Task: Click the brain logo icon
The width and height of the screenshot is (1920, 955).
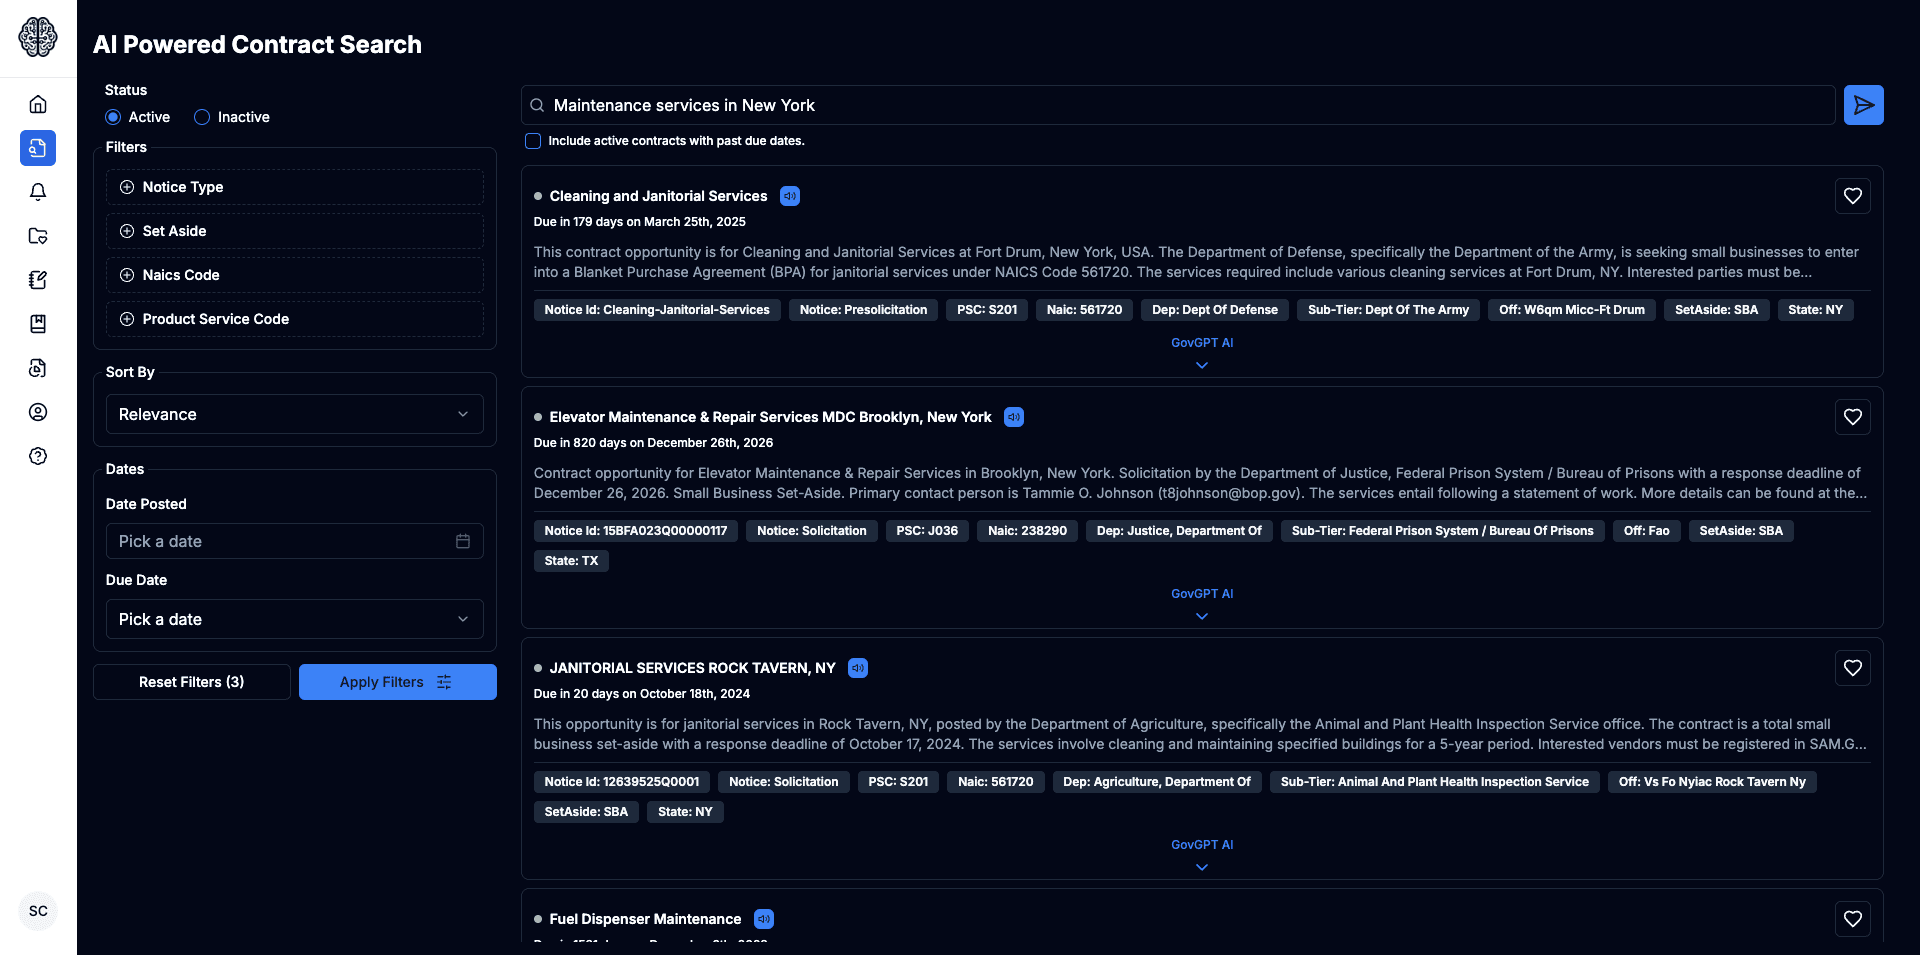Action: pos(38,38)
